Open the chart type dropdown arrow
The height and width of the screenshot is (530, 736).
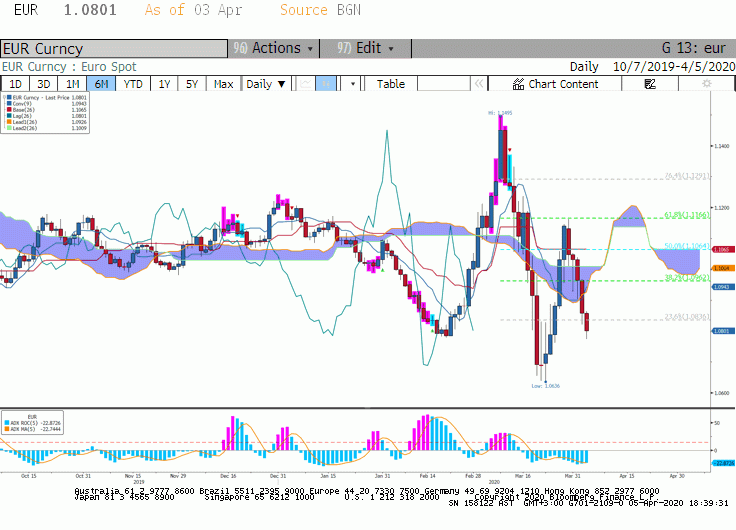click(353, 84)
